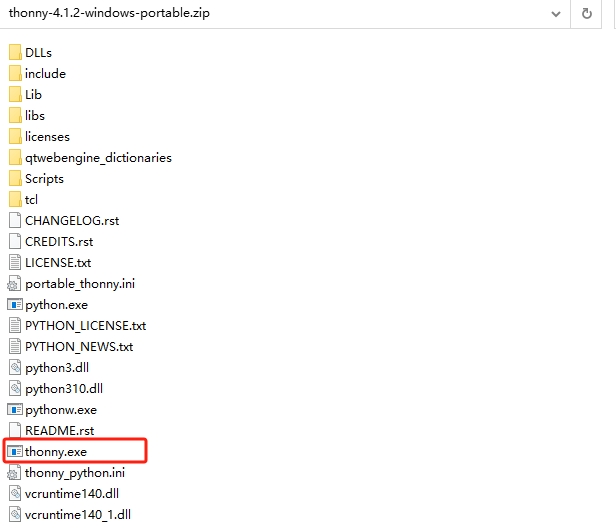Viewport: 616px width, 530px height.
Task: Select the PYTHON_NEWS.txt file name
Action: 79,347
